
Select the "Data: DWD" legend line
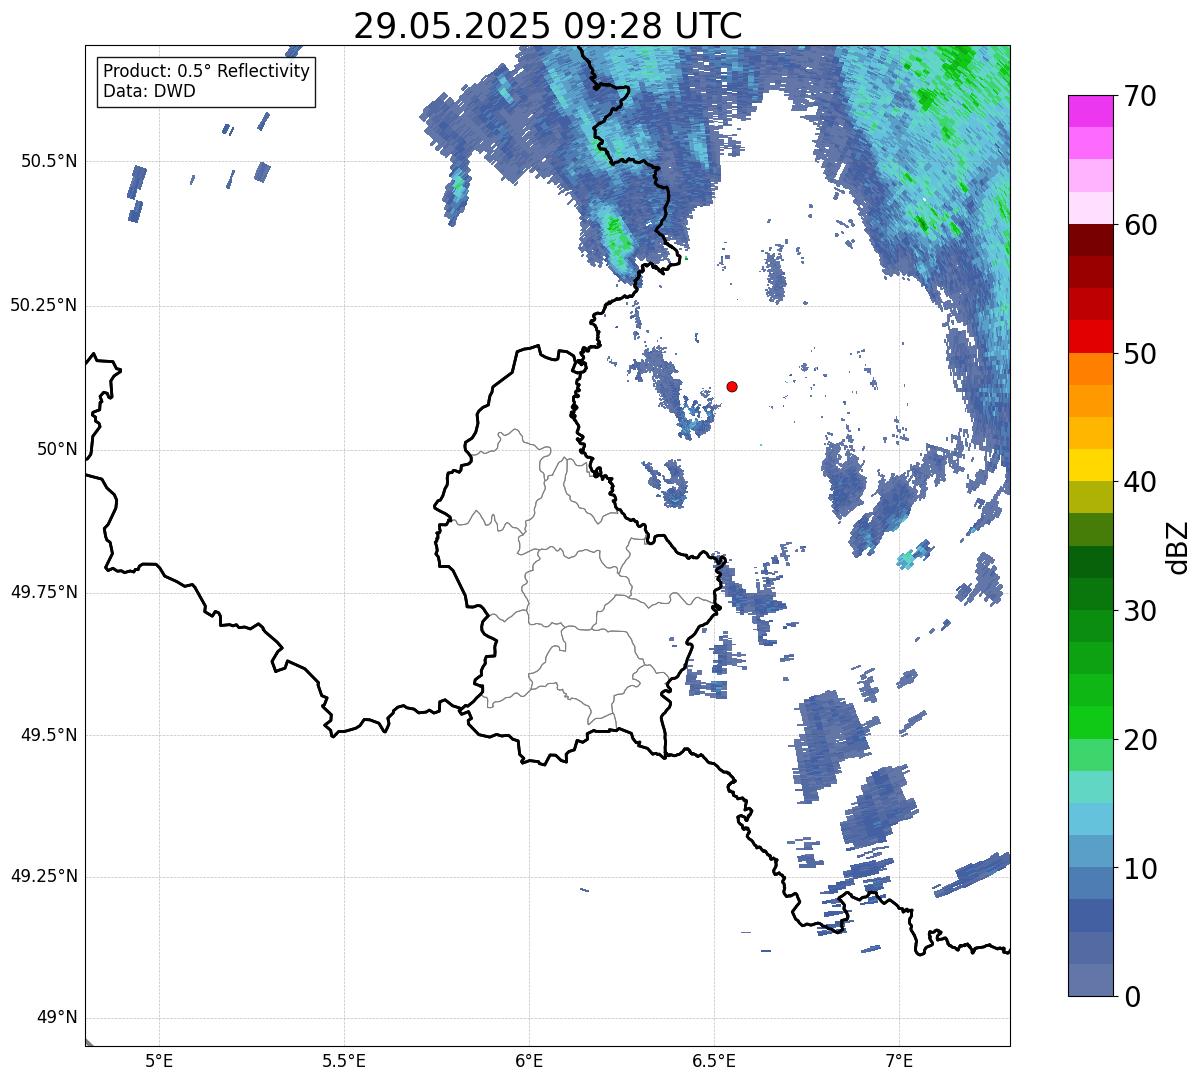click(x=149, y=91)
